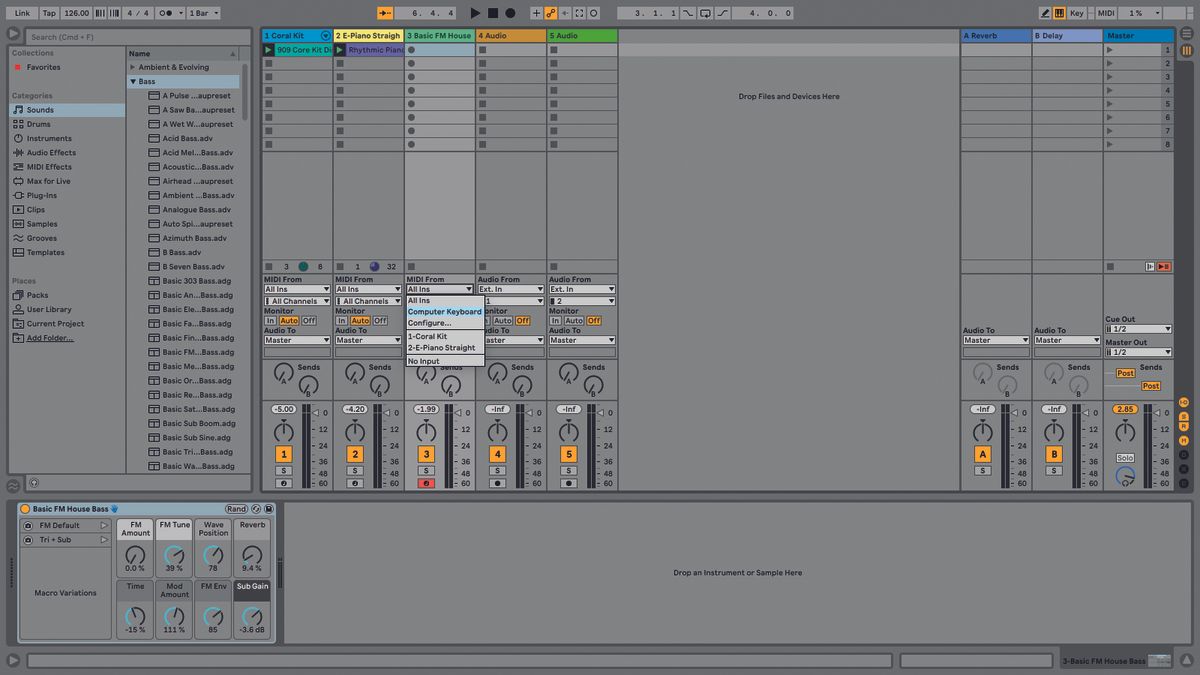
Task: Click track 1 pan knob
Action: coord(284,431)
